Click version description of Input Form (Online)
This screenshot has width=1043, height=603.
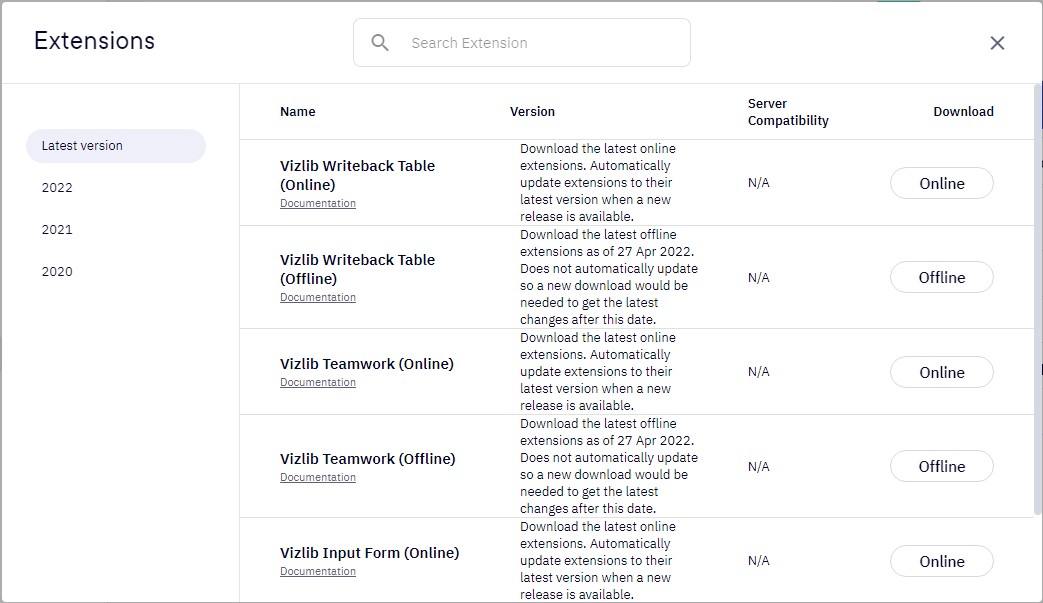pyautogui.click(x=597, y=560)
